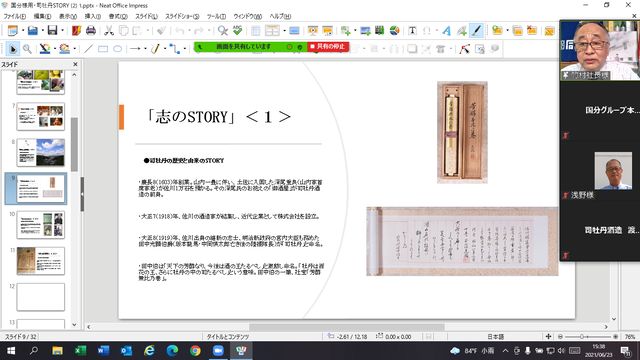Select the Lines and Arrows tool

pos(135,49)
